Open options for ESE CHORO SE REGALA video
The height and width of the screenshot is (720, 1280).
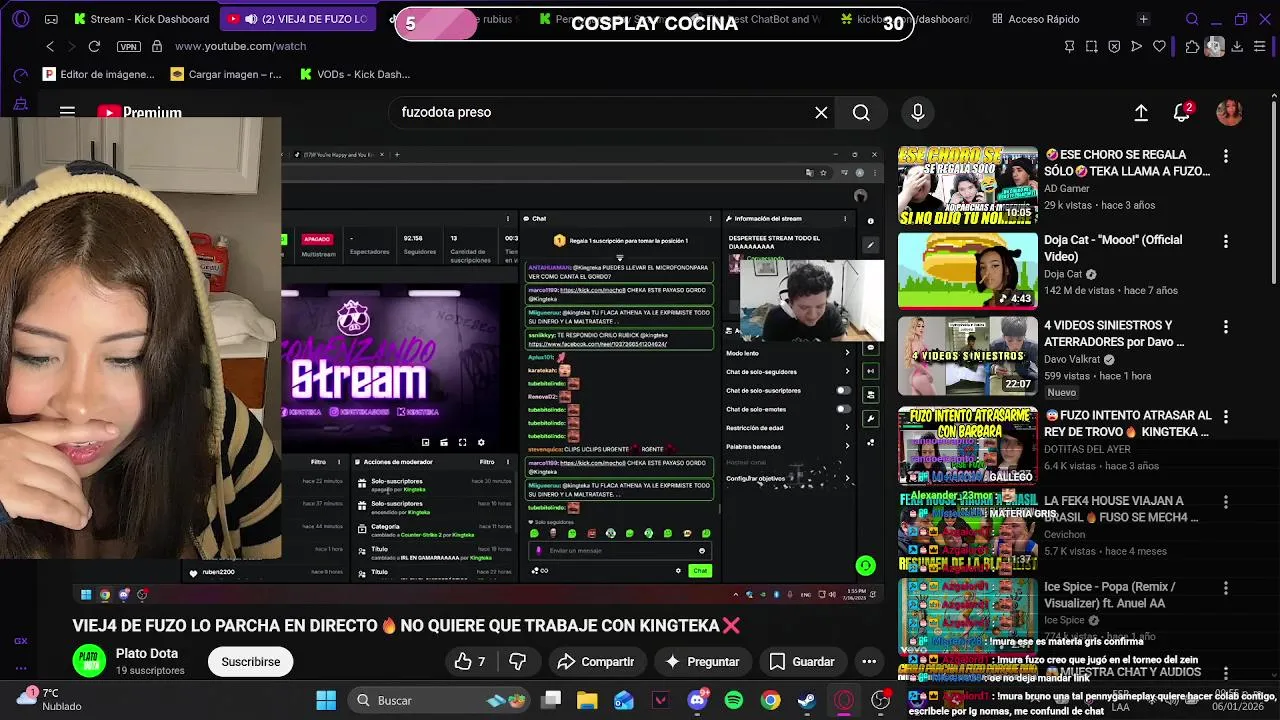(x=1225, y=156)
